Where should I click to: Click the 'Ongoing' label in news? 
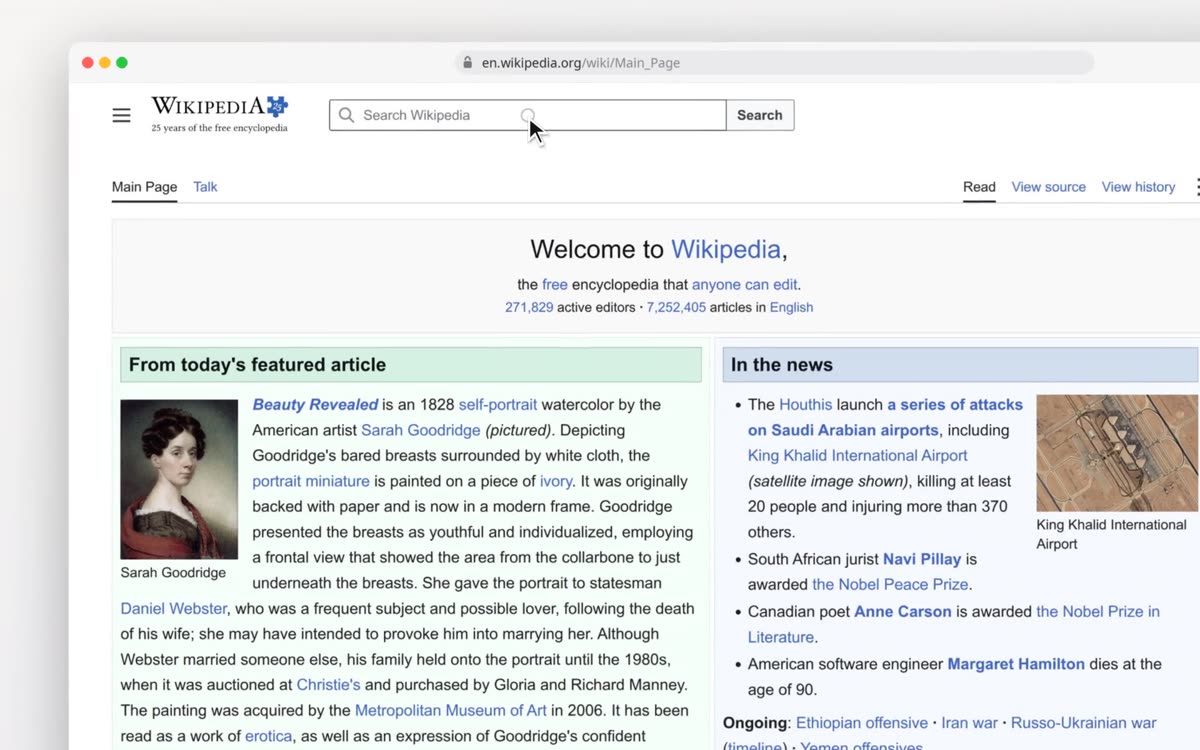(x=755, y=722)
